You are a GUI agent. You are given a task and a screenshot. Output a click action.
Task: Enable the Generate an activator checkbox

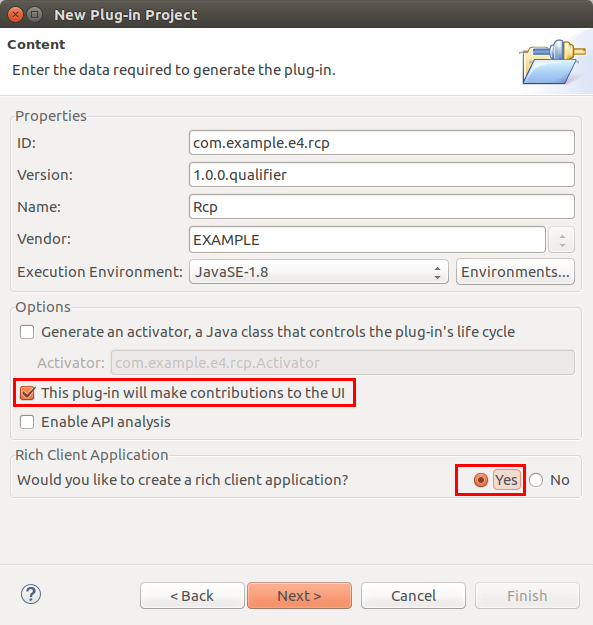coord(27,332)
